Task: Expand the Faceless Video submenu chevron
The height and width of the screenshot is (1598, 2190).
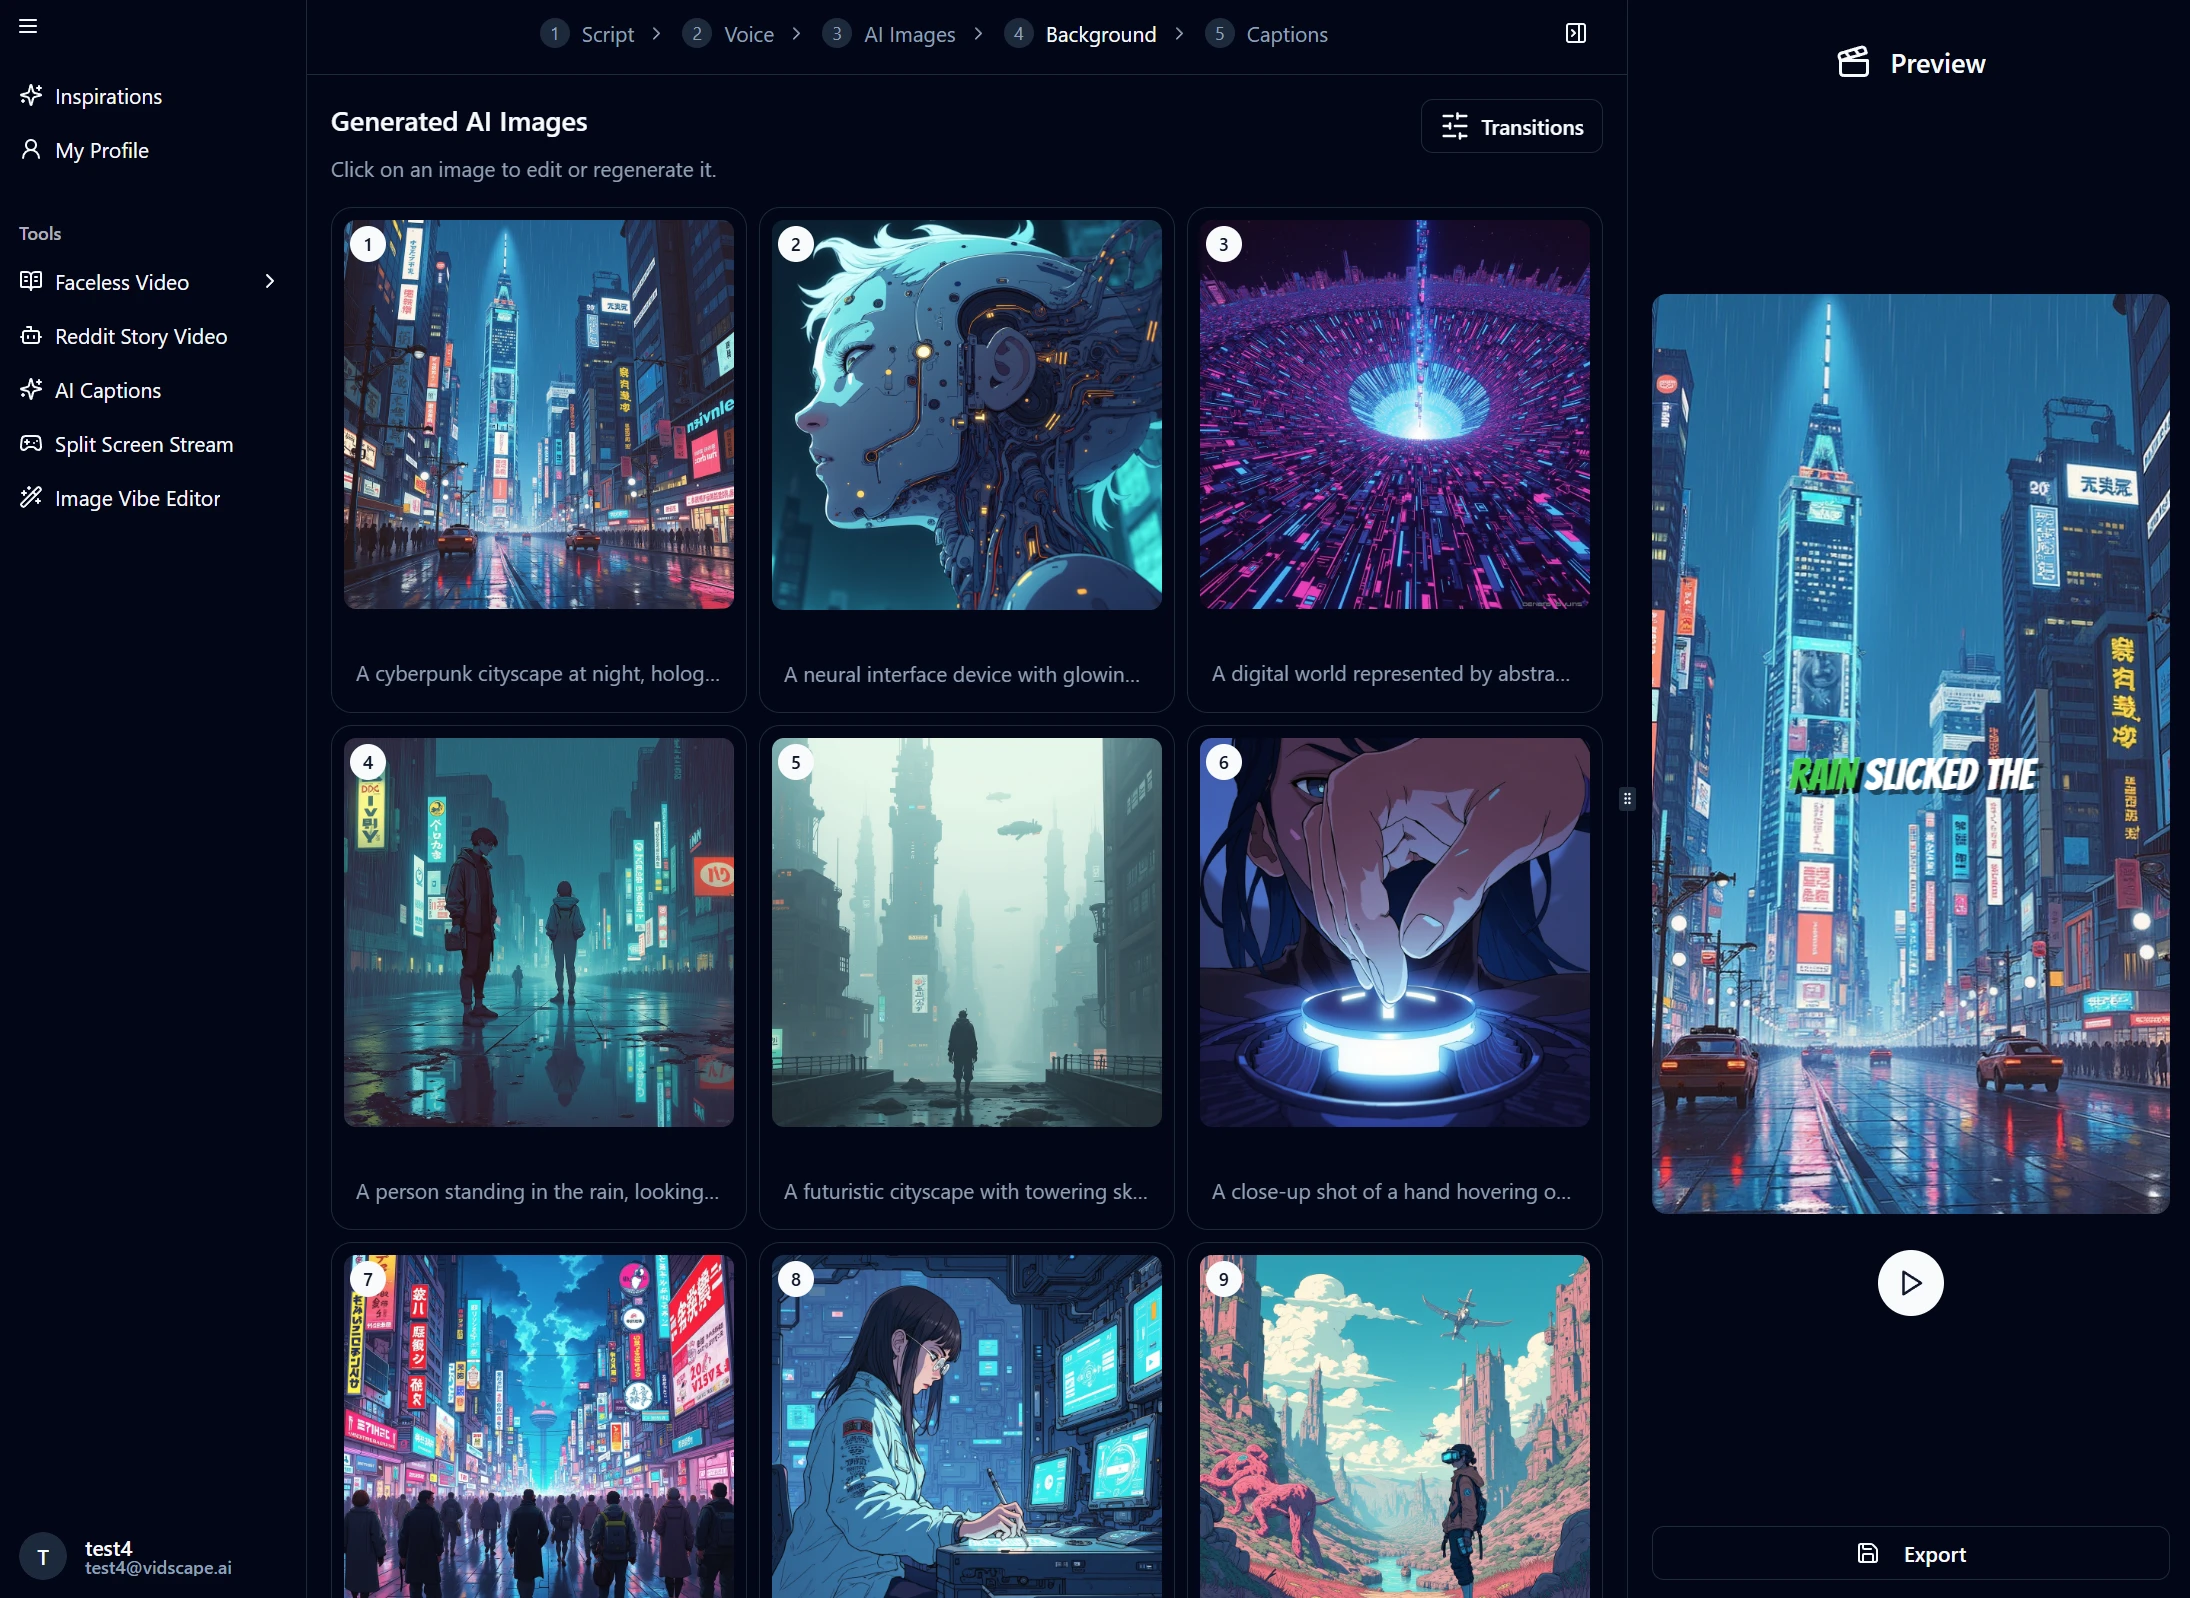Action: [x=269, y=282]
